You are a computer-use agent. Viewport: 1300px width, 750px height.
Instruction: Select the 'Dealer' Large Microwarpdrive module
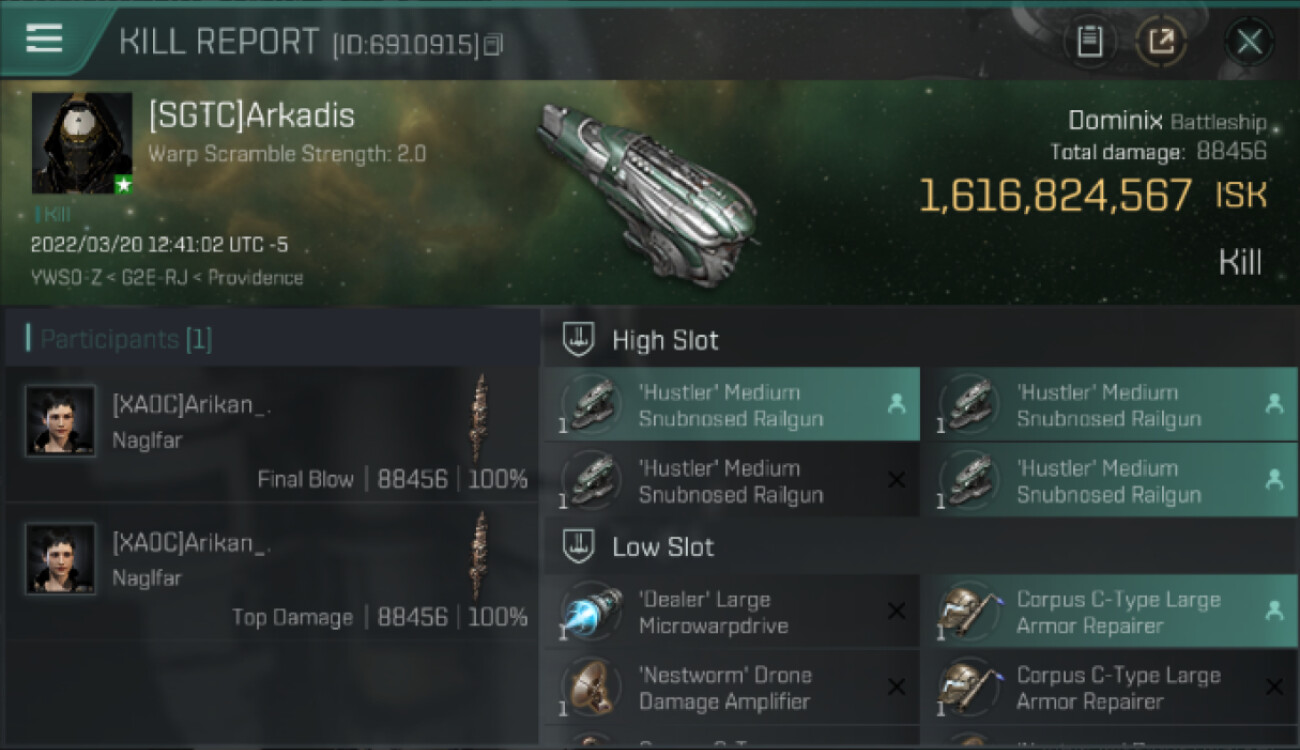(x=732, y=612)
